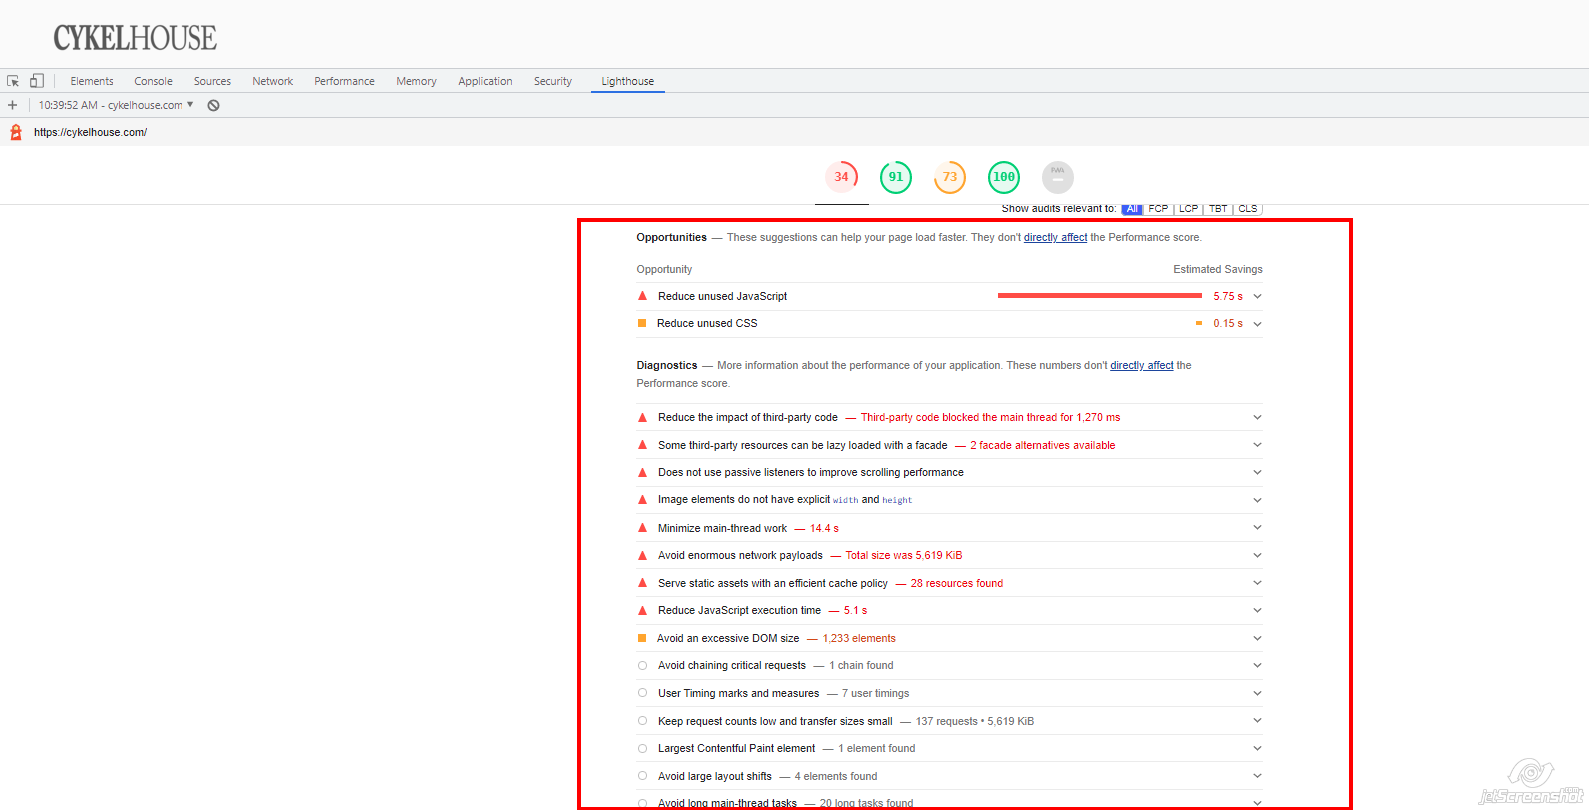Switch to the Network tab
1589x810 pixels.
tap(272, 81)
